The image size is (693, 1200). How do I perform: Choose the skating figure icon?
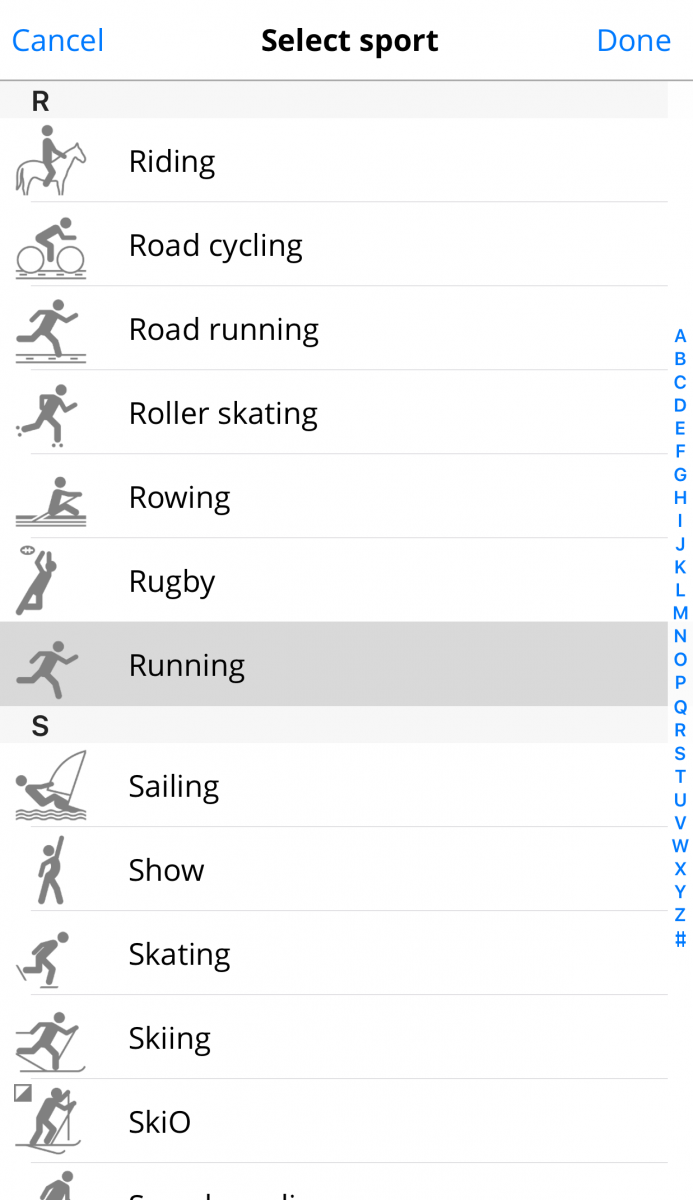[x=45, y=957]
